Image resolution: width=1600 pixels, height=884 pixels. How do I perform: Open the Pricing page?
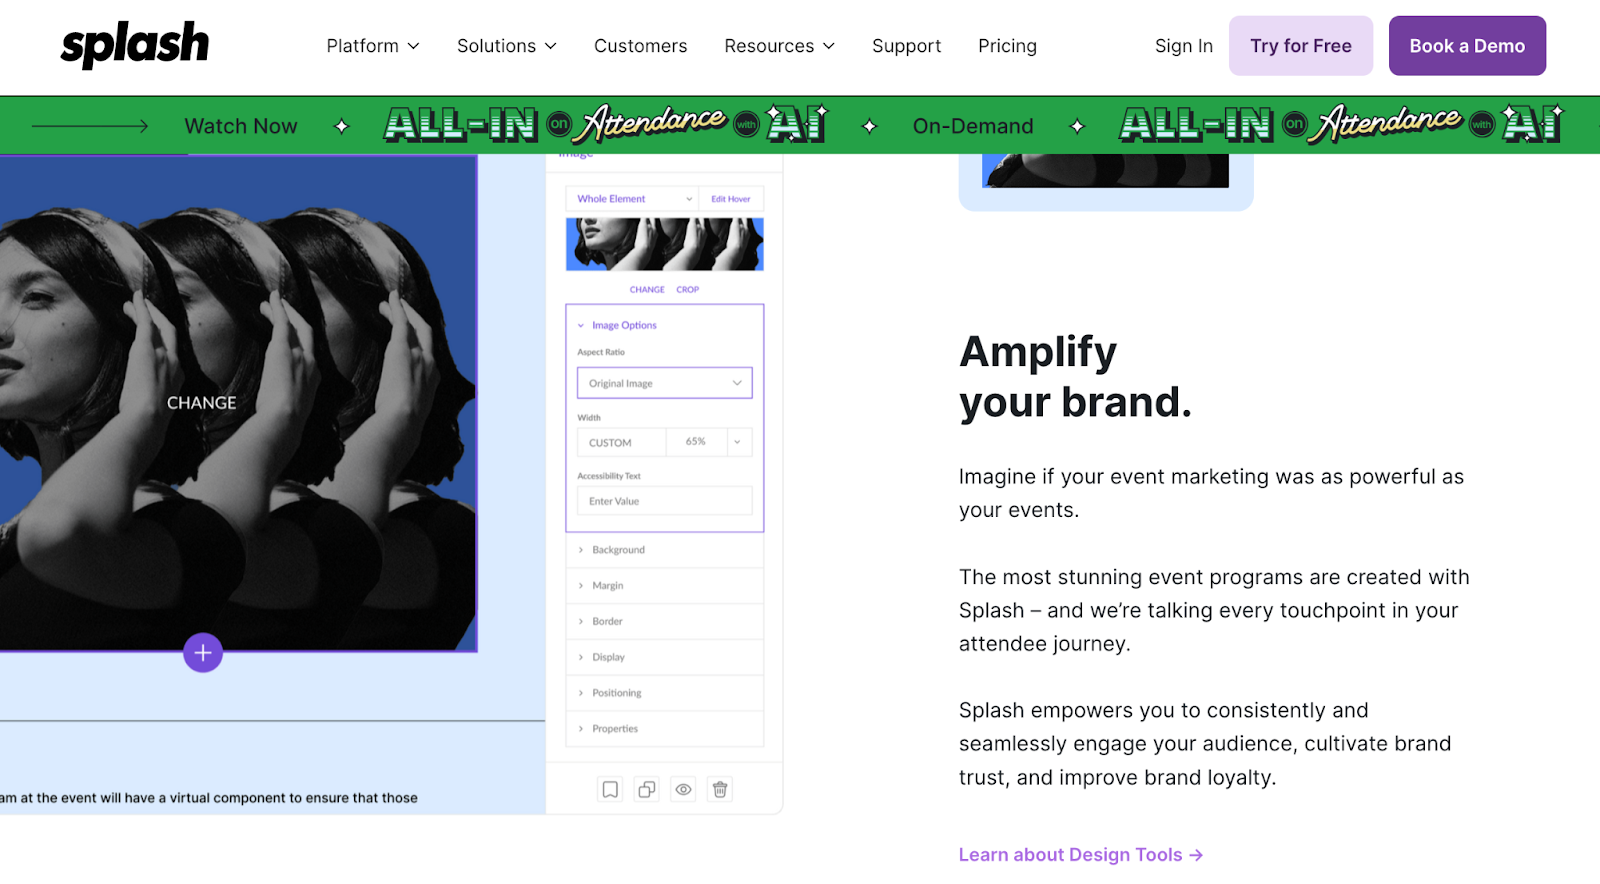1007,46
